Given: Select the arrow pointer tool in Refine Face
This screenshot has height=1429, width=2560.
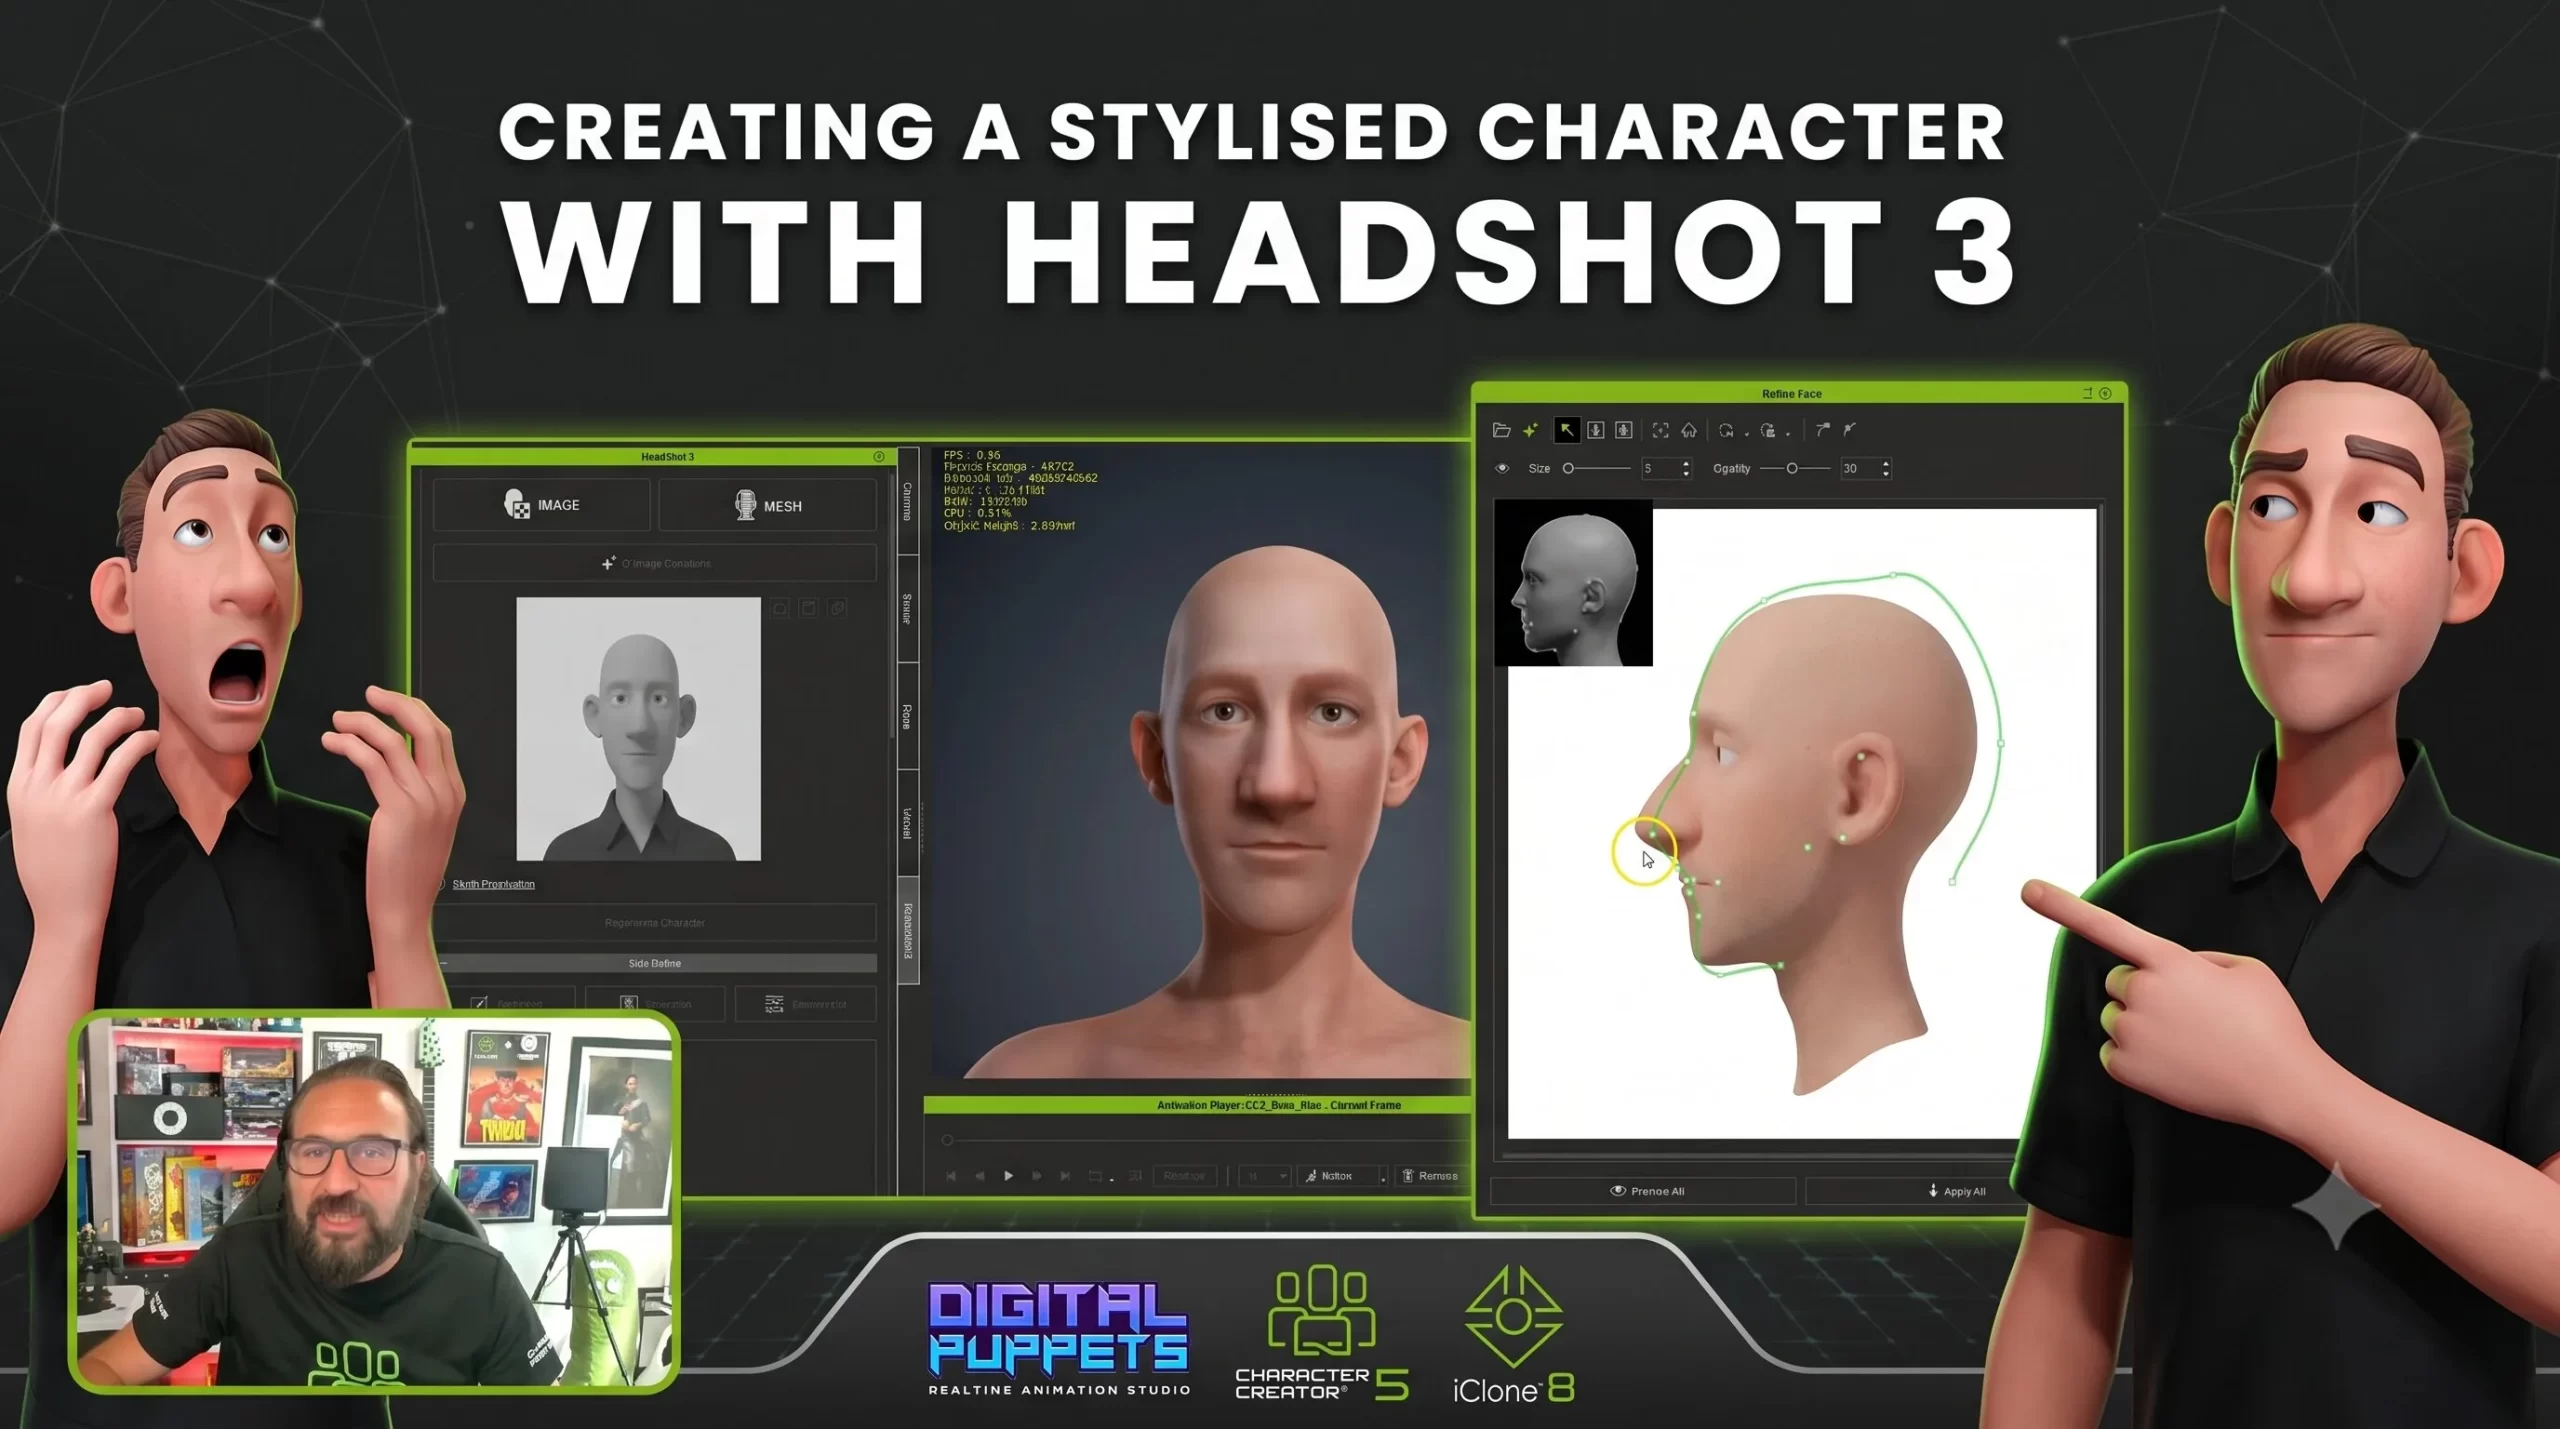Looking at the screenshot, I should [1567, 430].
